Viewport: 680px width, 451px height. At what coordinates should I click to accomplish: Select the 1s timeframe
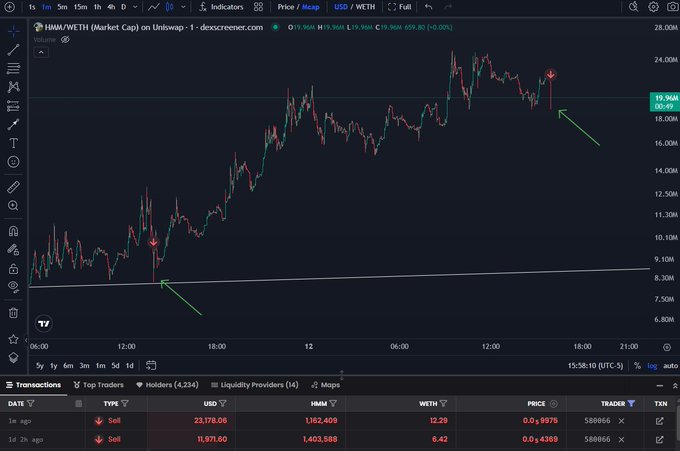coord(32,7)
